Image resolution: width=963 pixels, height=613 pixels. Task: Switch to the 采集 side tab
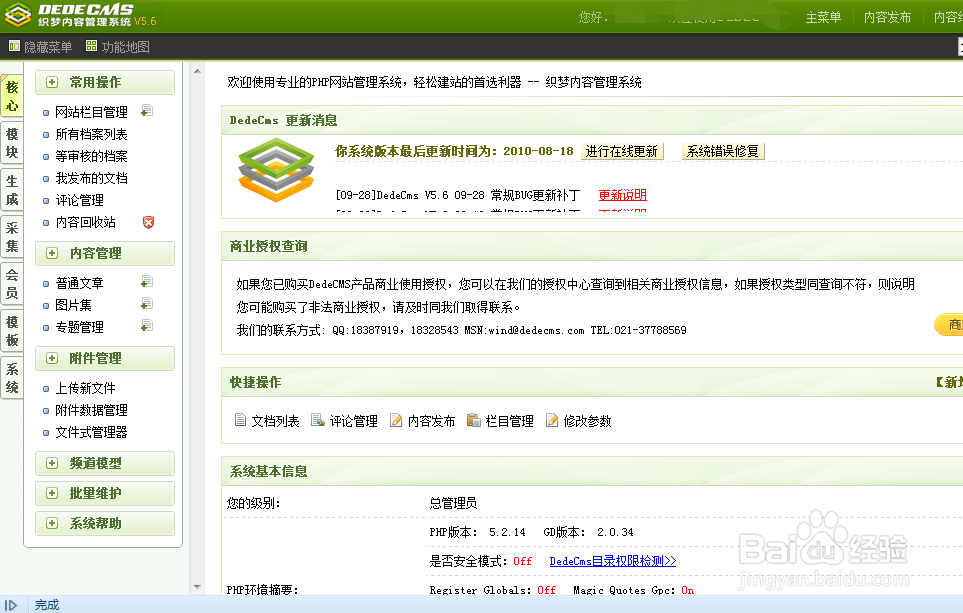coord(12,237)
